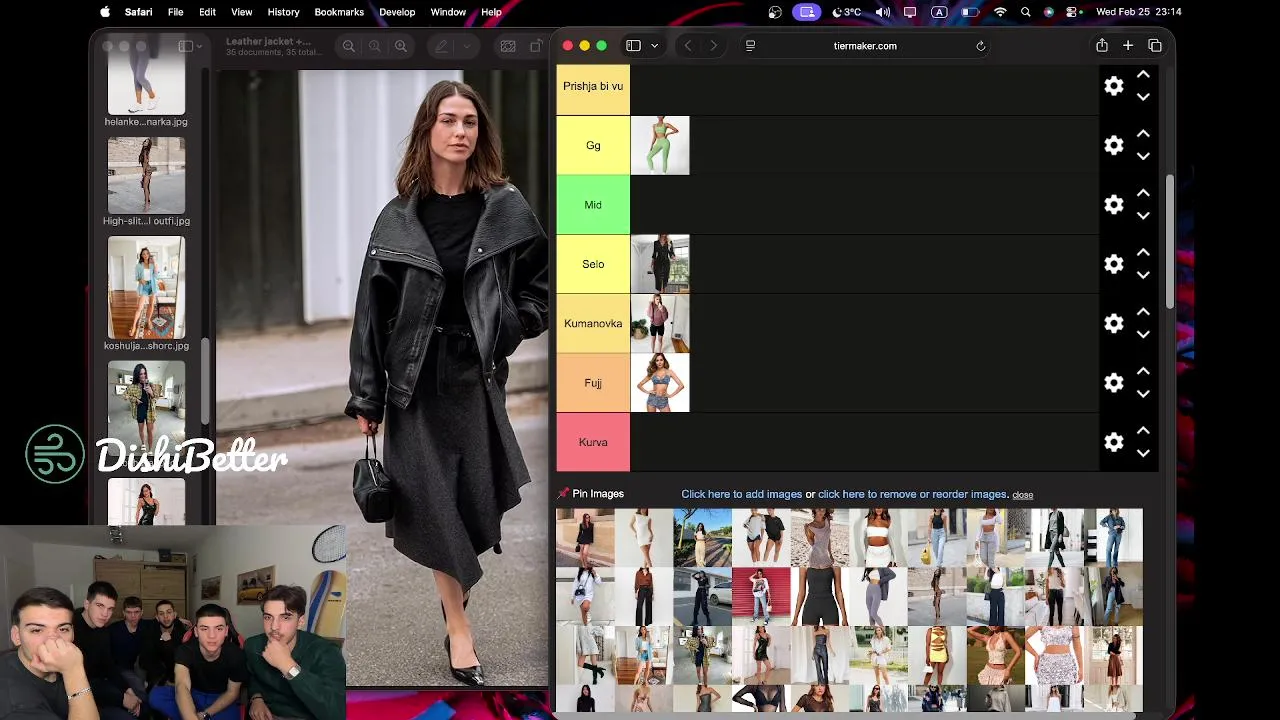
Task: Open Wi-Fi status in menu bar
Action: pos(1000,12)
